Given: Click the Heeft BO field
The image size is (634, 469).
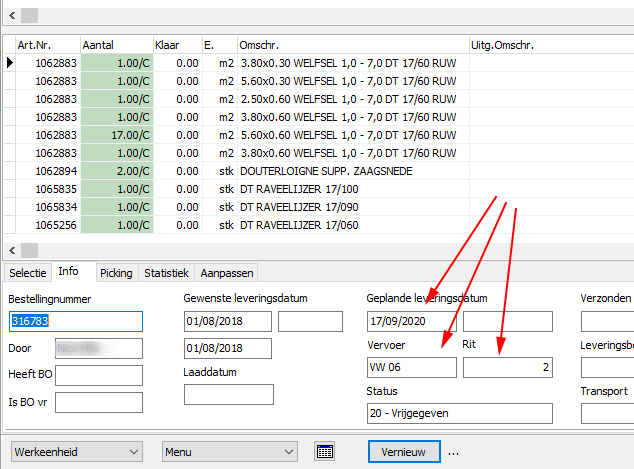Looking at the screenshot, I should (x=99, y=375).
